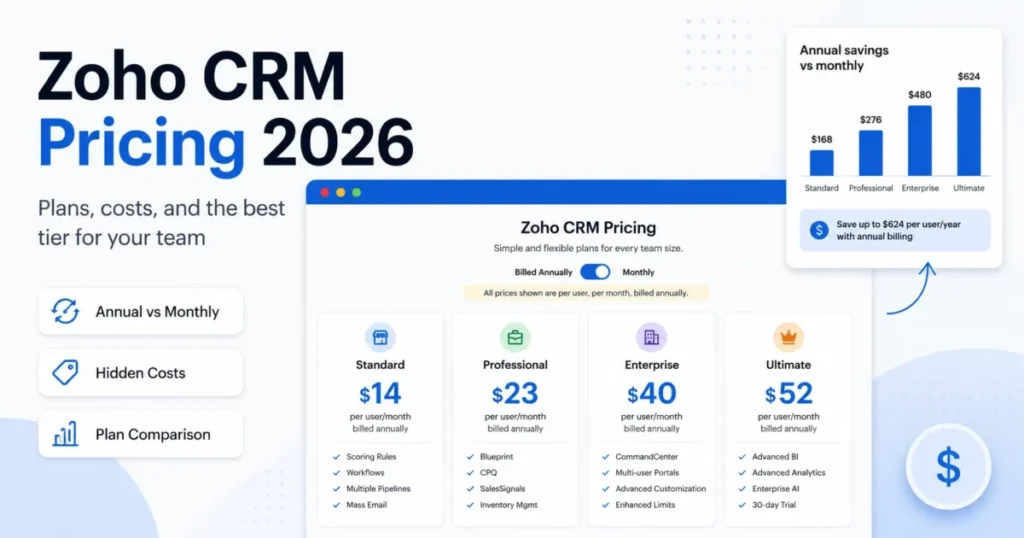Click the CommandCenter feature
The height and width of the screenshot is (538, 1024).
coord(647,456)
